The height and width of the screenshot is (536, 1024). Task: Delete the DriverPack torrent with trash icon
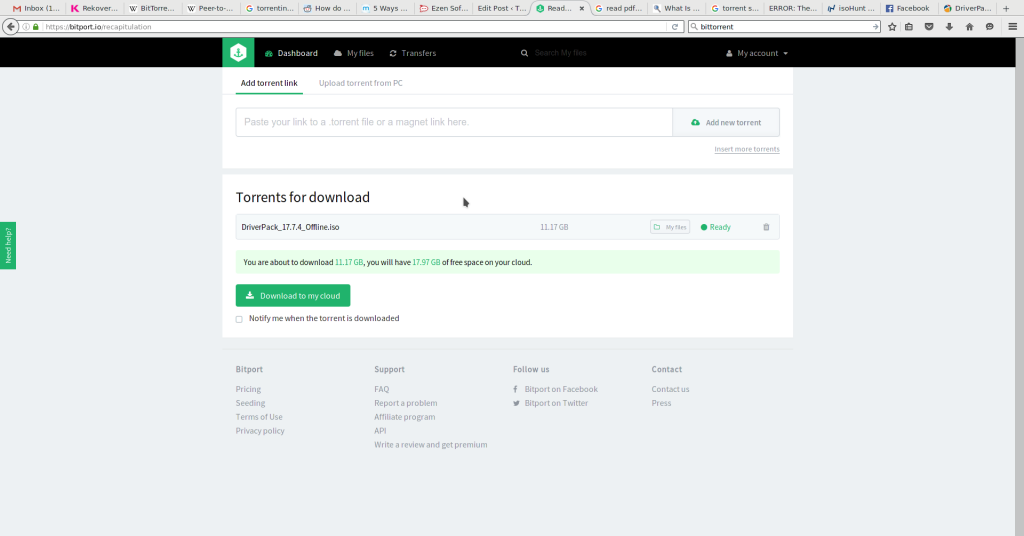[766, 227]
